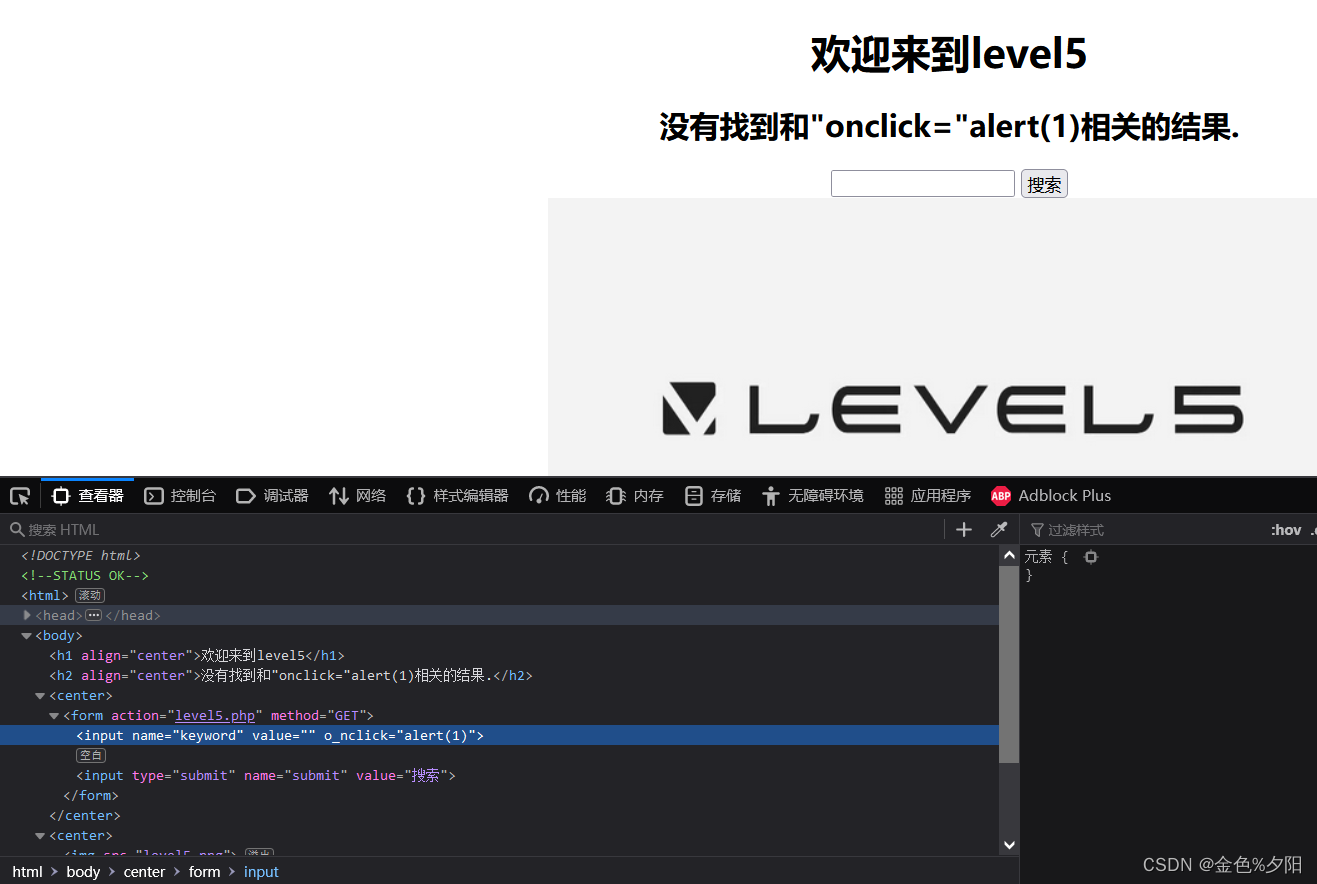
Task: Select the h2 没有找到和 markup row
Action: pyautogui.click(x=499, y=675)
